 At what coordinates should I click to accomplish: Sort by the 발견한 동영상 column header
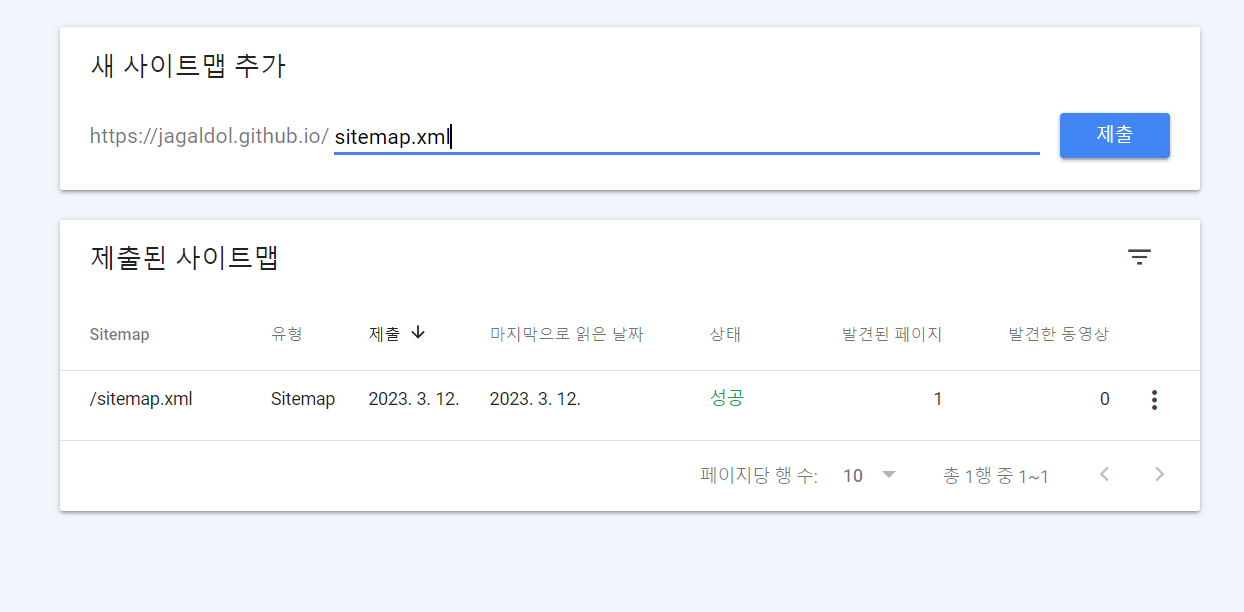(x=1058, y=334)
